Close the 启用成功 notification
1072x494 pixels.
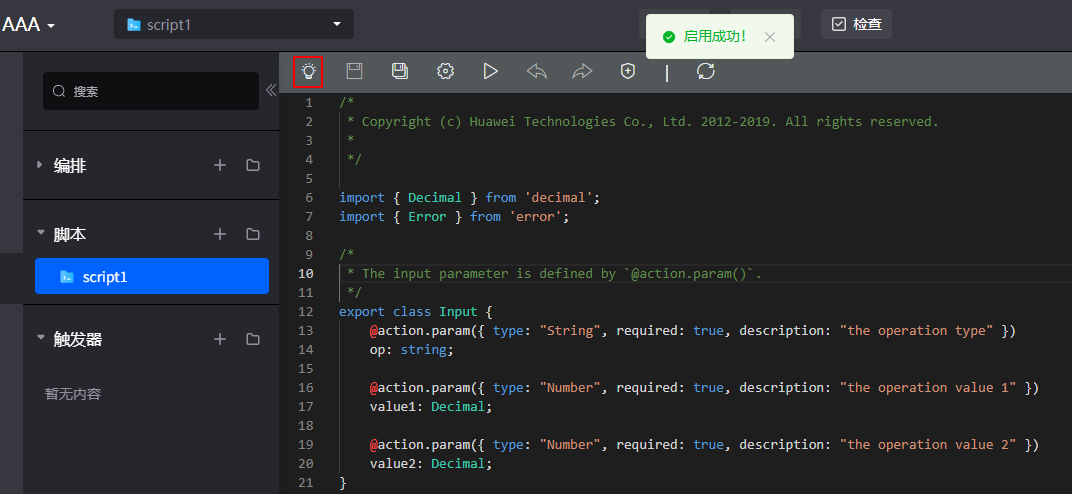tap(770, 37)
